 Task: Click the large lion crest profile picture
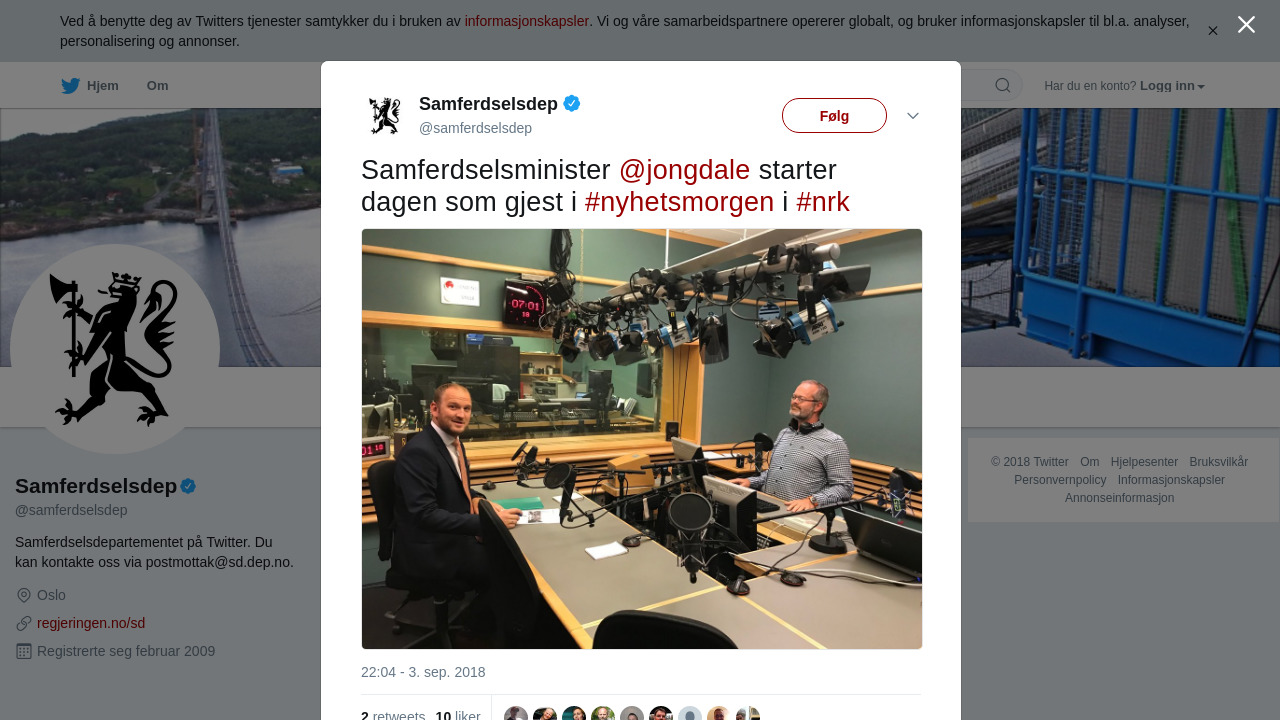coord(115,349)
